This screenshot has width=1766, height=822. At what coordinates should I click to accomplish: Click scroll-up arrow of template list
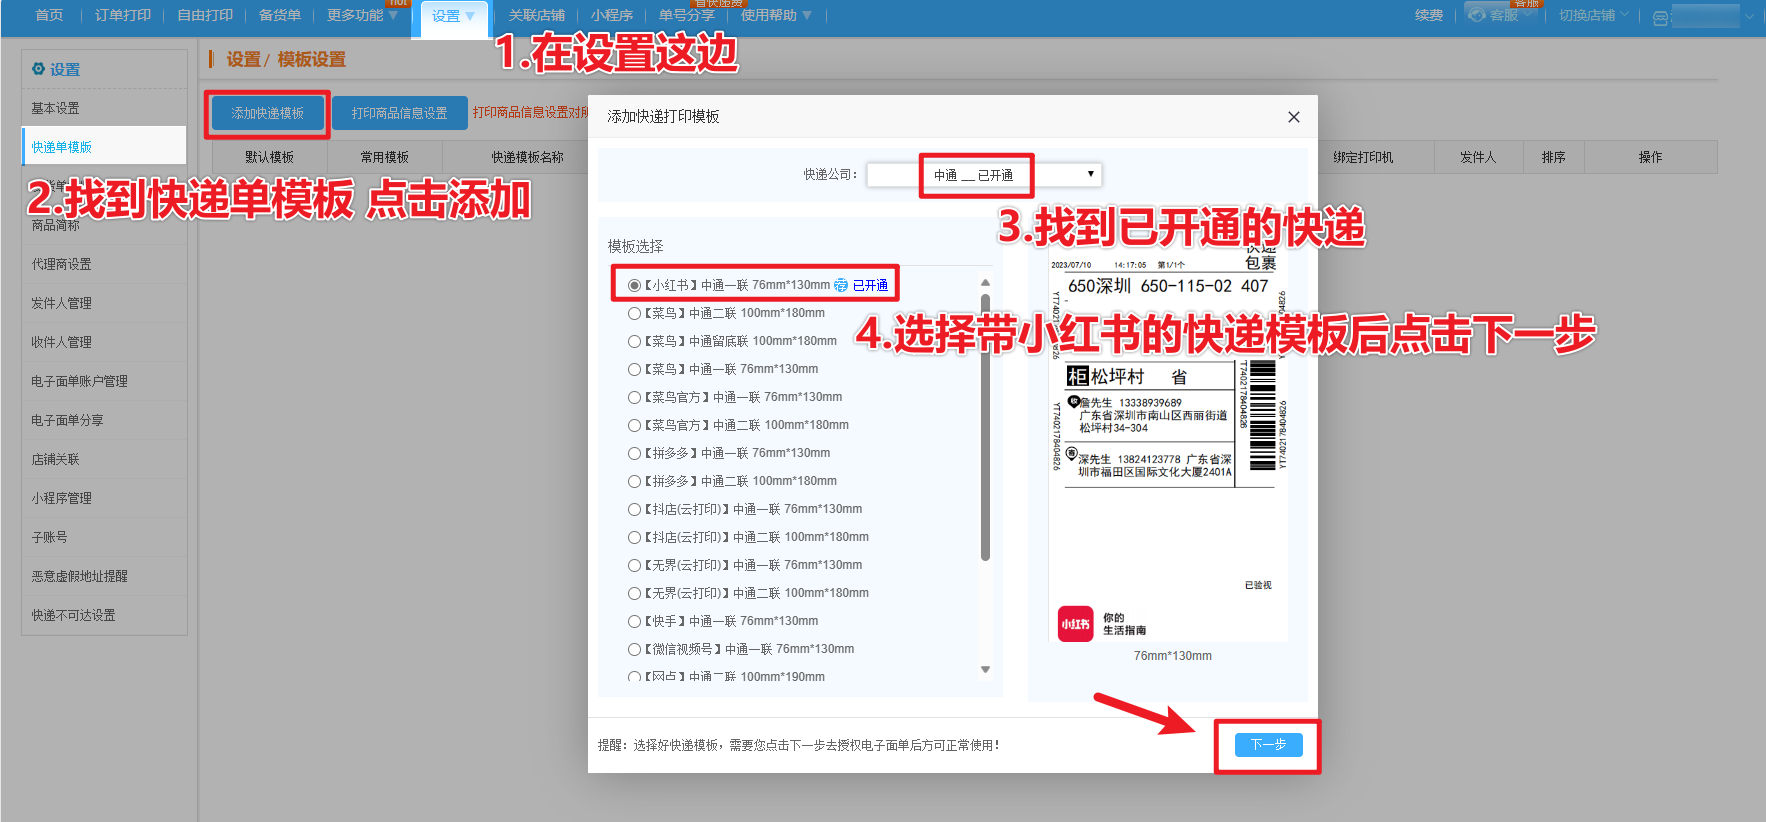[x=985, y=283]
